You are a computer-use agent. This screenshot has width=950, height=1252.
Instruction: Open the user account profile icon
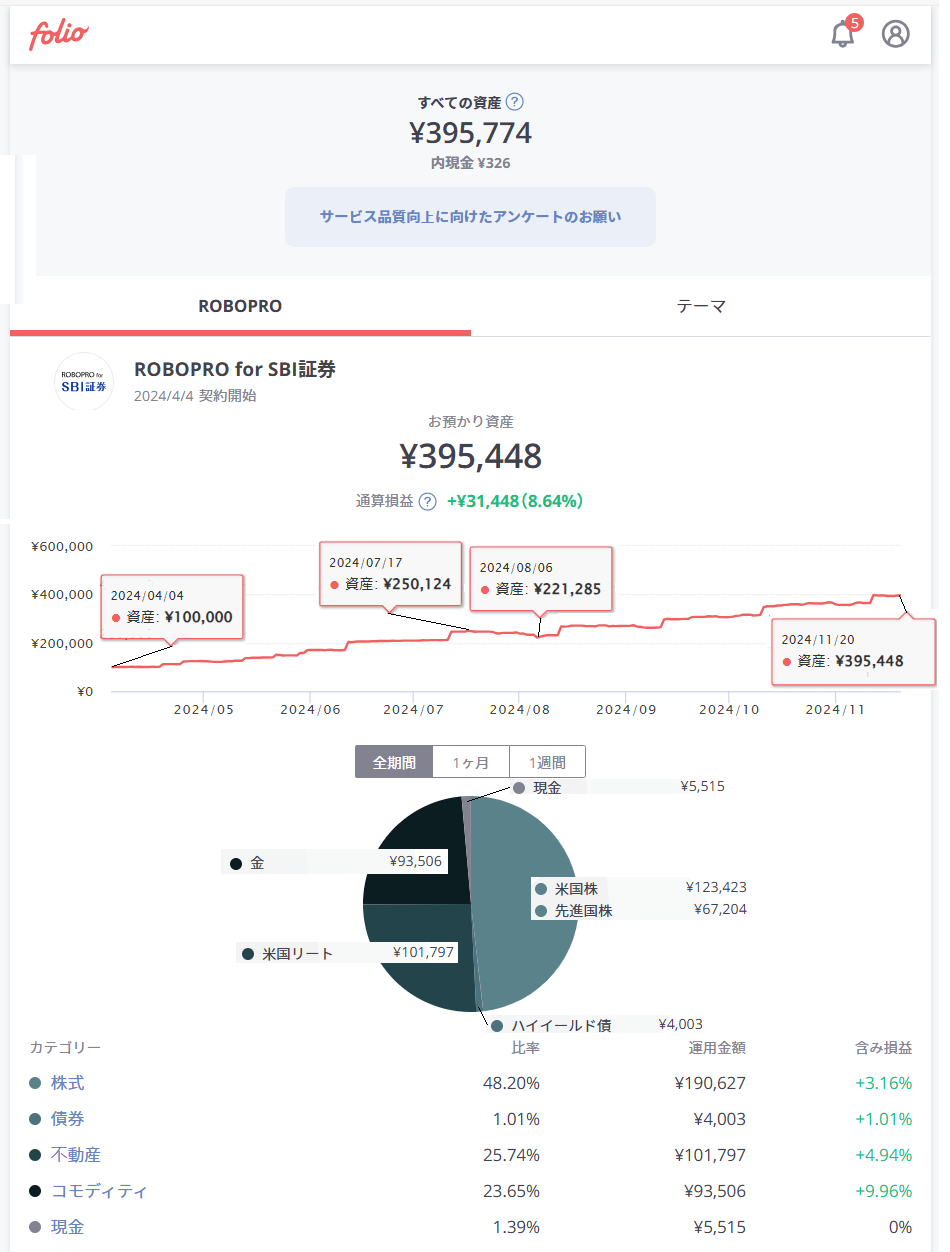point(895,34)
